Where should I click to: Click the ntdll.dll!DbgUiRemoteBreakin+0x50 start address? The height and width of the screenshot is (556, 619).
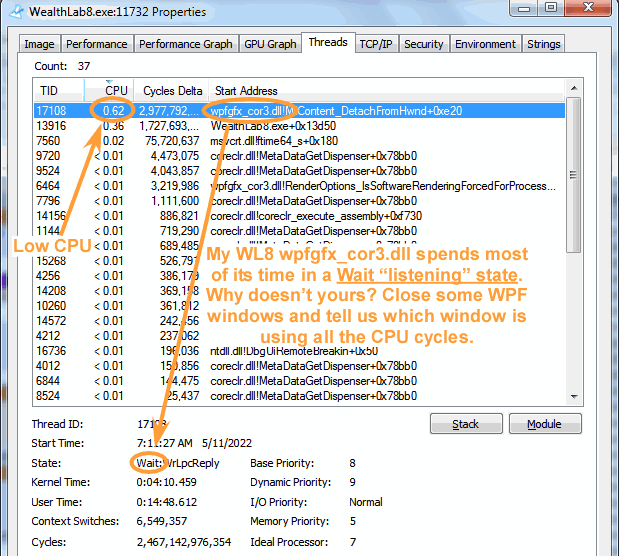294,351
